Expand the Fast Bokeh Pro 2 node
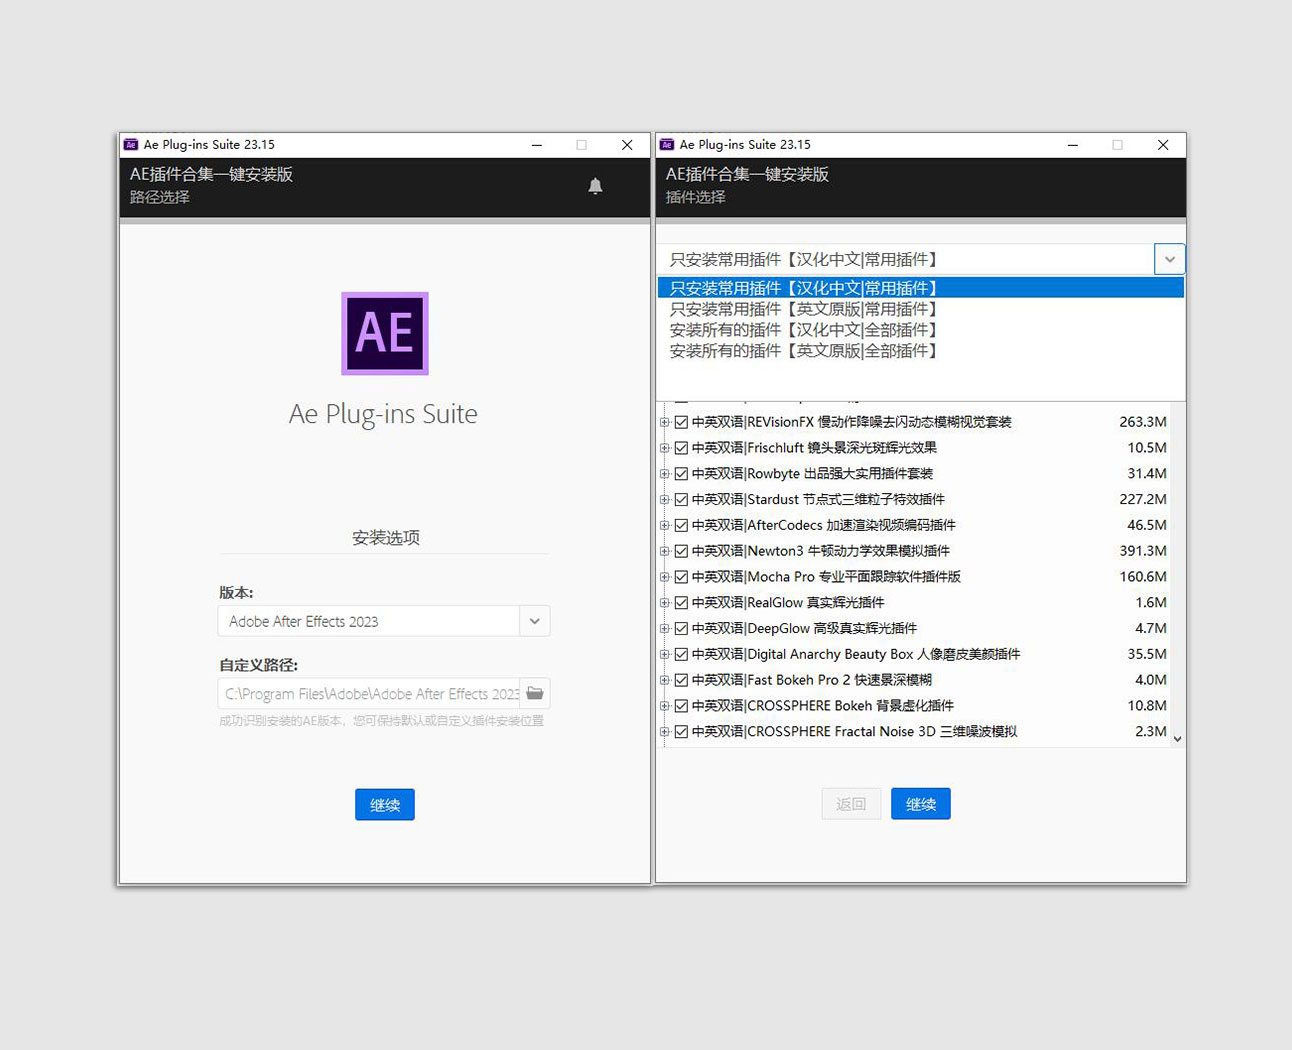Image resolution: width=1292 pixels, height=1050 pixels. pos(664,680)
